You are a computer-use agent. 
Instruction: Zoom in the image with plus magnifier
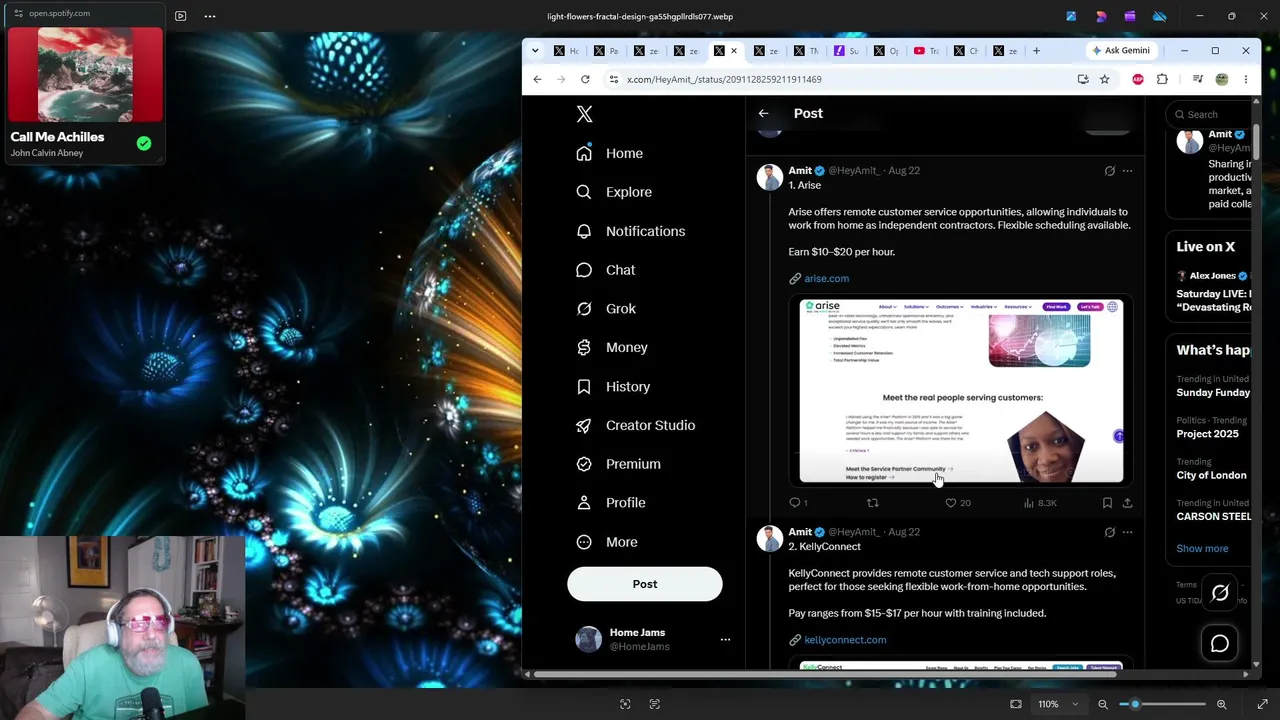pos(1221,704)
